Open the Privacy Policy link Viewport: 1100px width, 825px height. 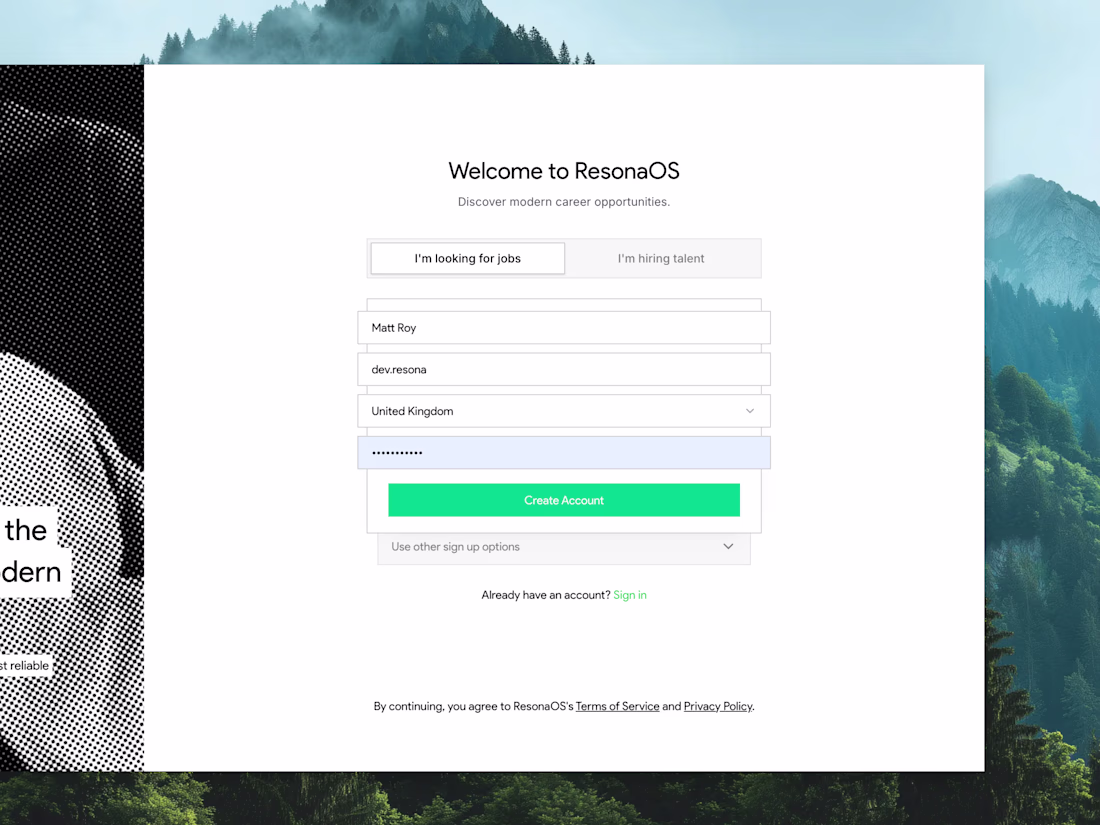coord(718,706)
